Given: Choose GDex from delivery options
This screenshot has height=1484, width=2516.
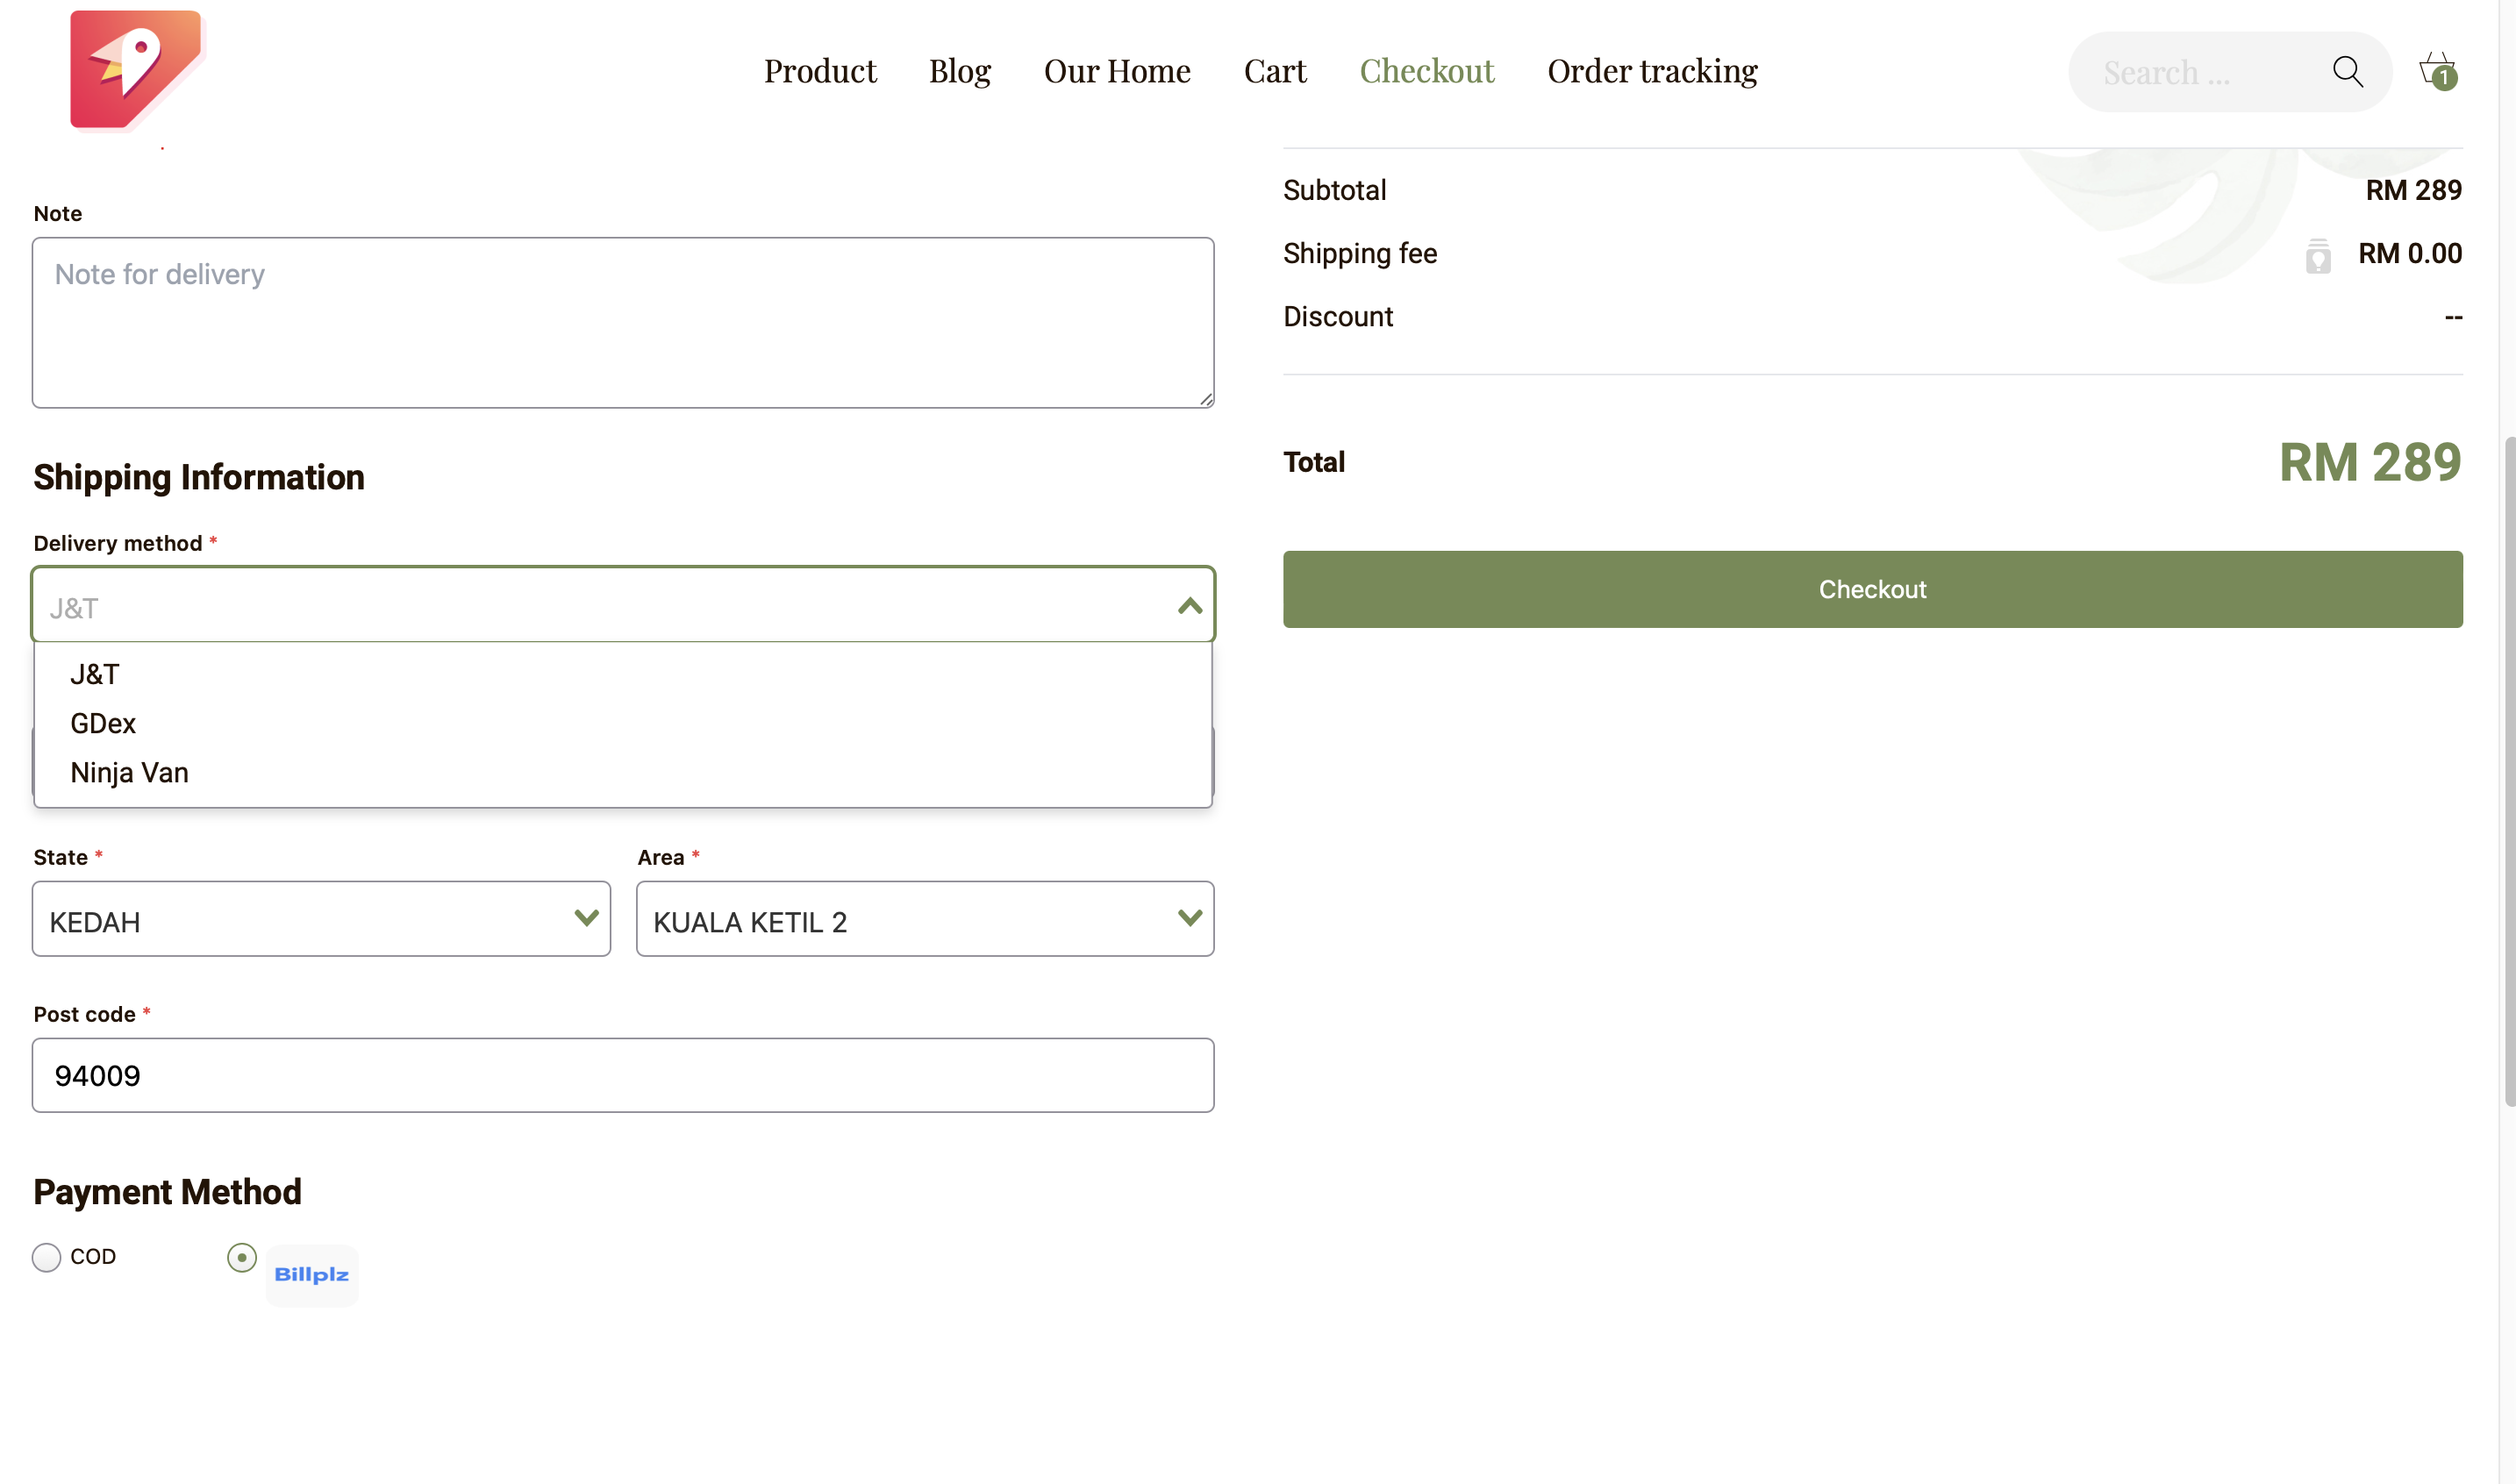Looking at the screenshot, I should pyautogui.click(x=103, y=723).
